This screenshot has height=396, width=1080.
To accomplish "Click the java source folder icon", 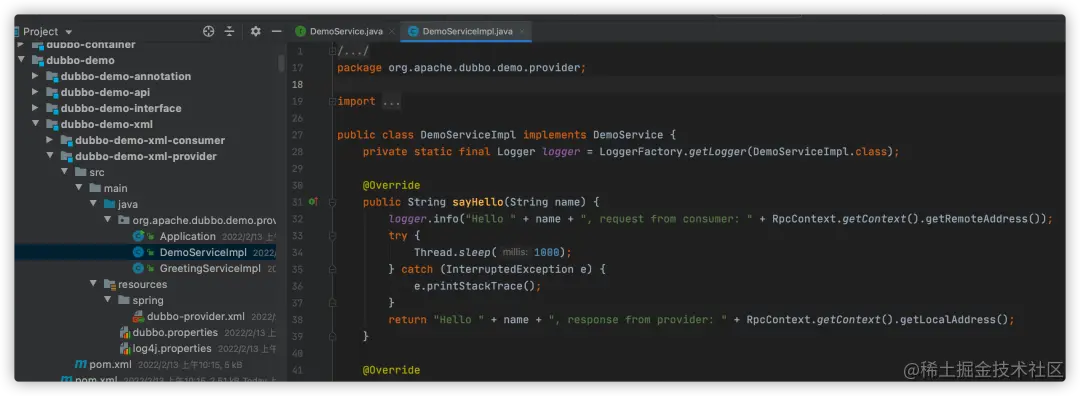I will [x=110, y=205].
